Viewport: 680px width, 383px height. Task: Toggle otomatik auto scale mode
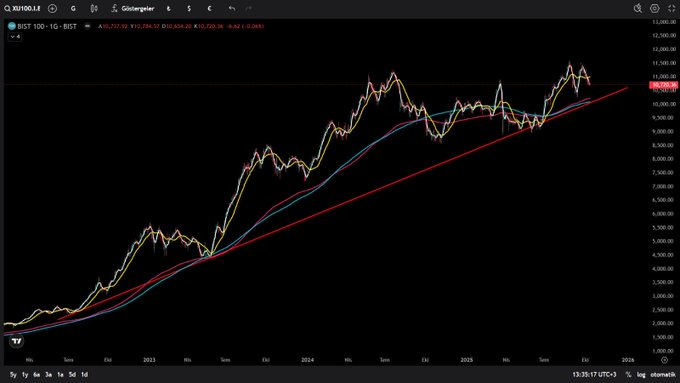663,374
